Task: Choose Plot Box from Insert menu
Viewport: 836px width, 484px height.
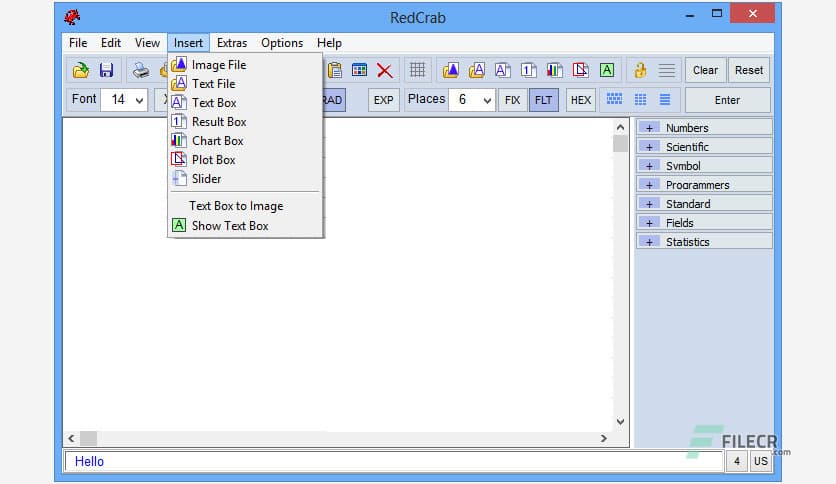Action: (x=245, y=160)
